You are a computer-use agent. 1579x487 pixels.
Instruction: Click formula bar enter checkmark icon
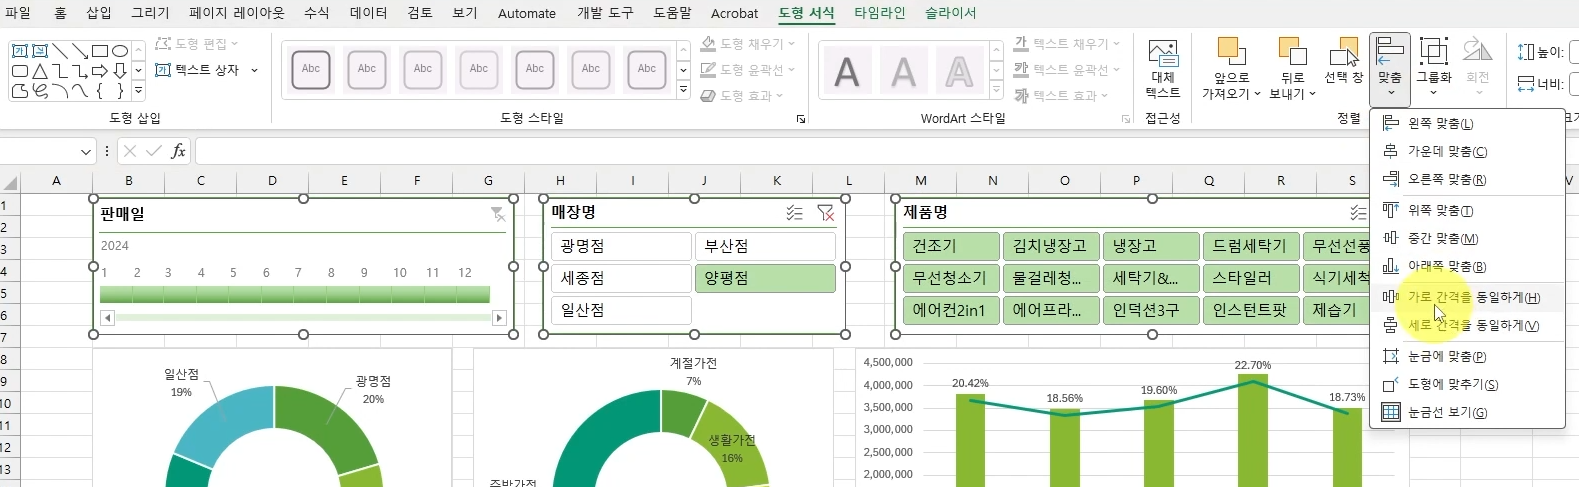click(x=153, y=151)
